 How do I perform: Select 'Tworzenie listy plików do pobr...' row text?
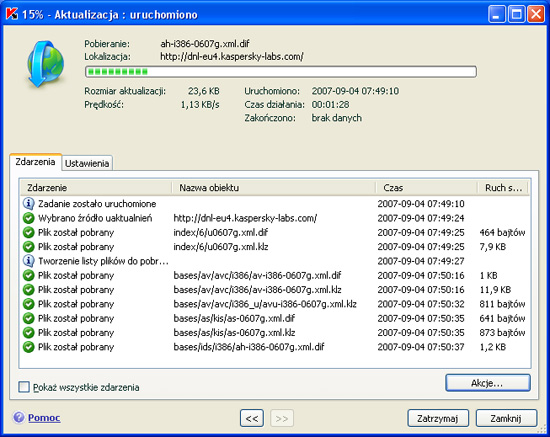pyautogui.click(x=103, y=261)
